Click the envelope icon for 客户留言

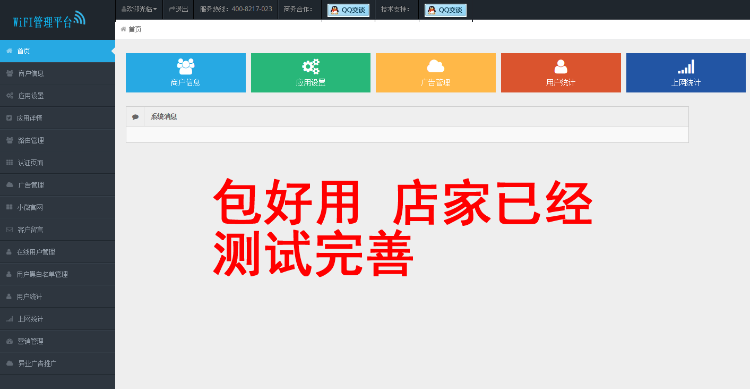(x=10, y=230)
